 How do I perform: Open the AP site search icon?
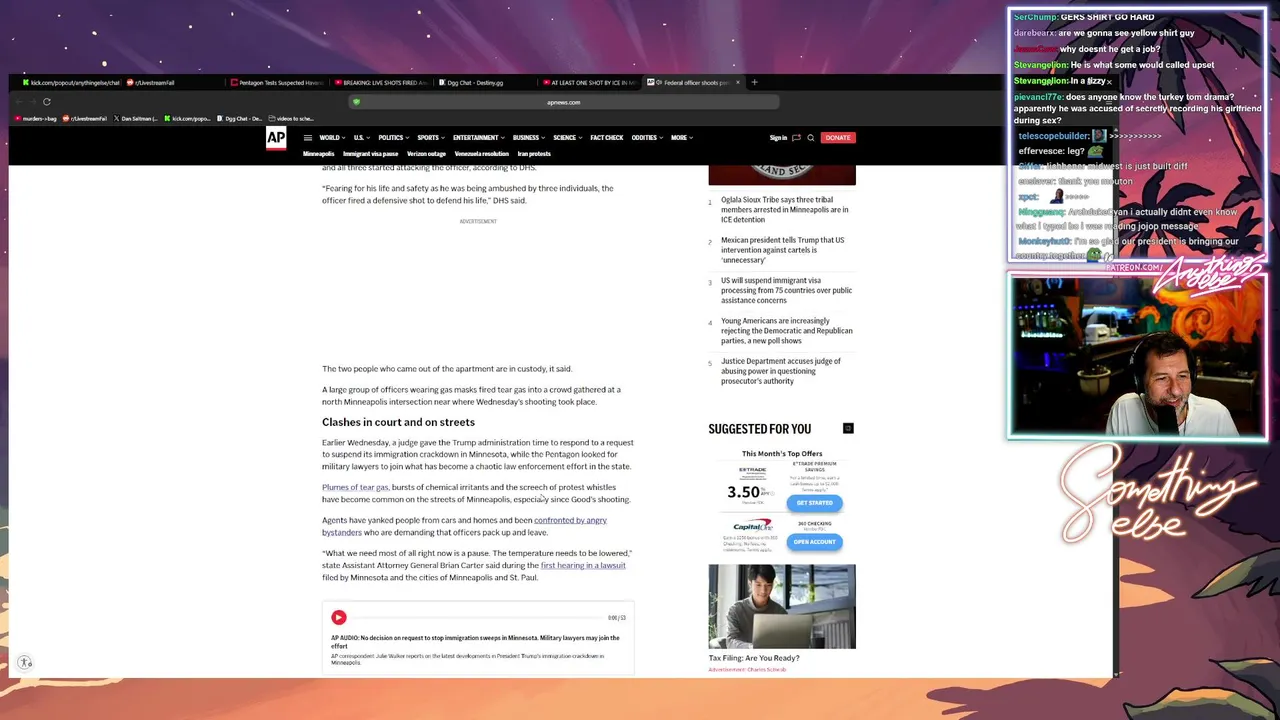coord(810,138)
